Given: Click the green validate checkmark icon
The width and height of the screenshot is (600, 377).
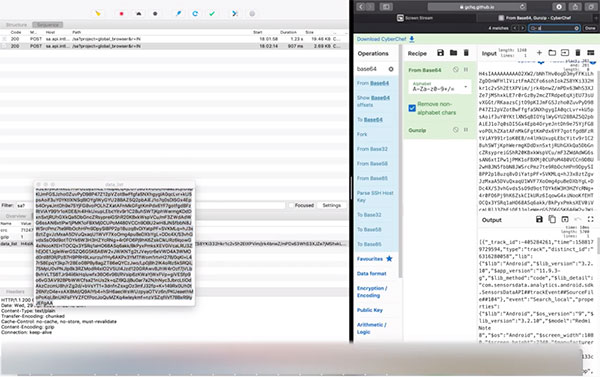Looking at the screenshot, I should [x=212, y=13].
